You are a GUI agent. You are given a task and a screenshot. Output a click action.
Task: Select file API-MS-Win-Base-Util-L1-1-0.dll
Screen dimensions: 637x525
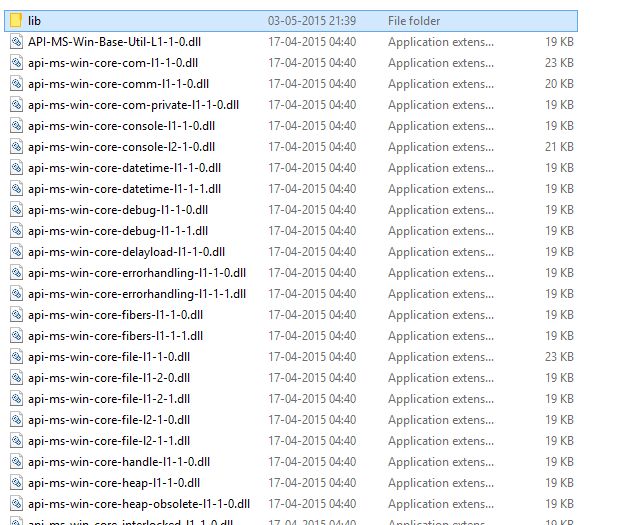tap(115, 42)
